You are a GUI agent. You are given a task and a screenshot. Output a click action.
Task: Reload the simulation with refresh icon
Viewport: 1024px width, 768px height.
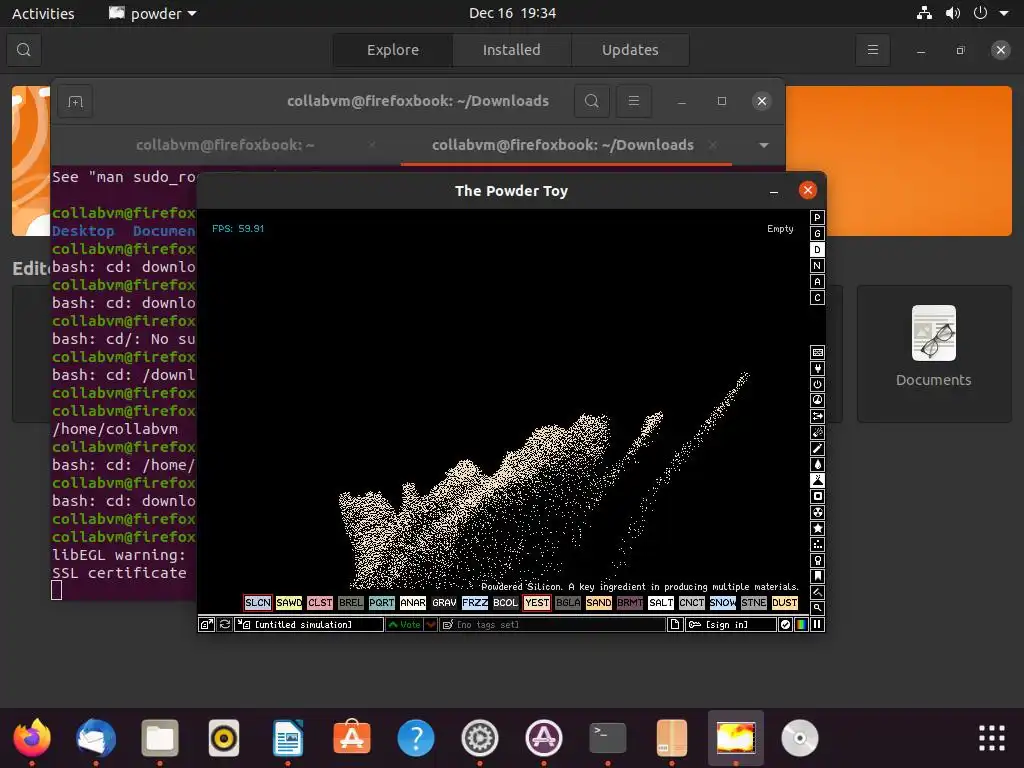pyautogui.click(x=225, y=624)
